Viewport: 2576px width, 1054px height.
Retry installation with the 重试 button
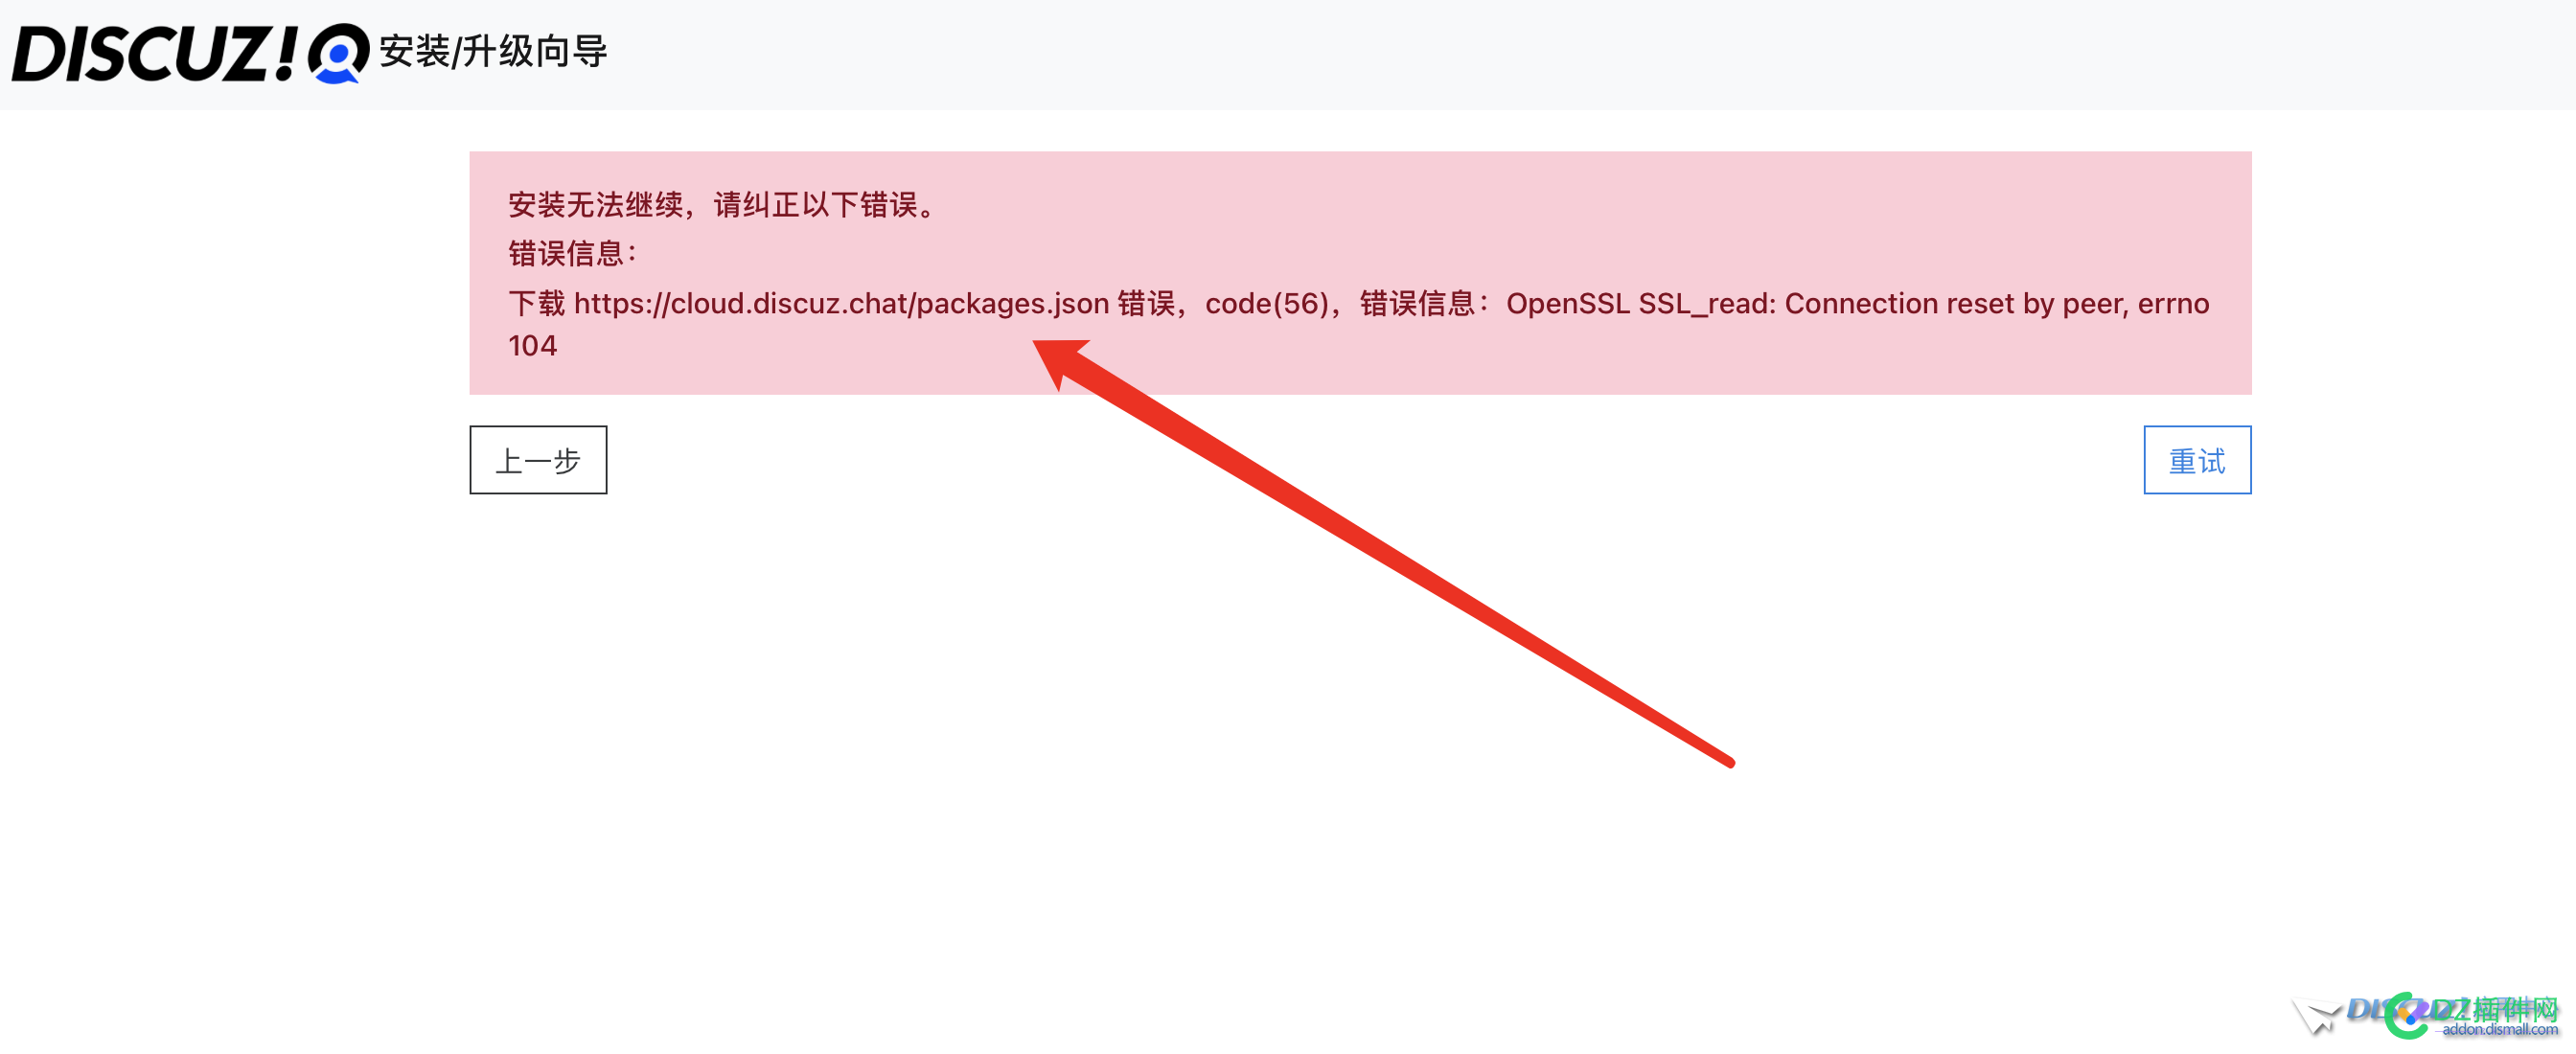pos(2196,460)
